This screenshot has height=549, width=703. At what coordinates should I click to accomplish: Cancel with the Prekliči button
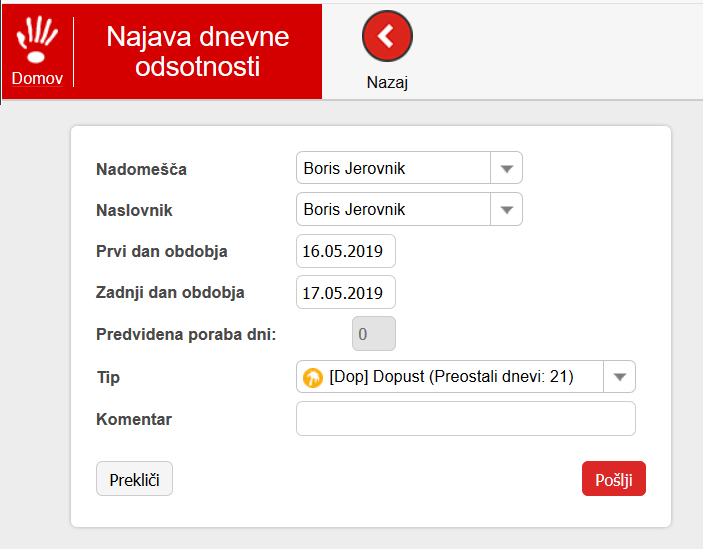(x=135, y=479)
